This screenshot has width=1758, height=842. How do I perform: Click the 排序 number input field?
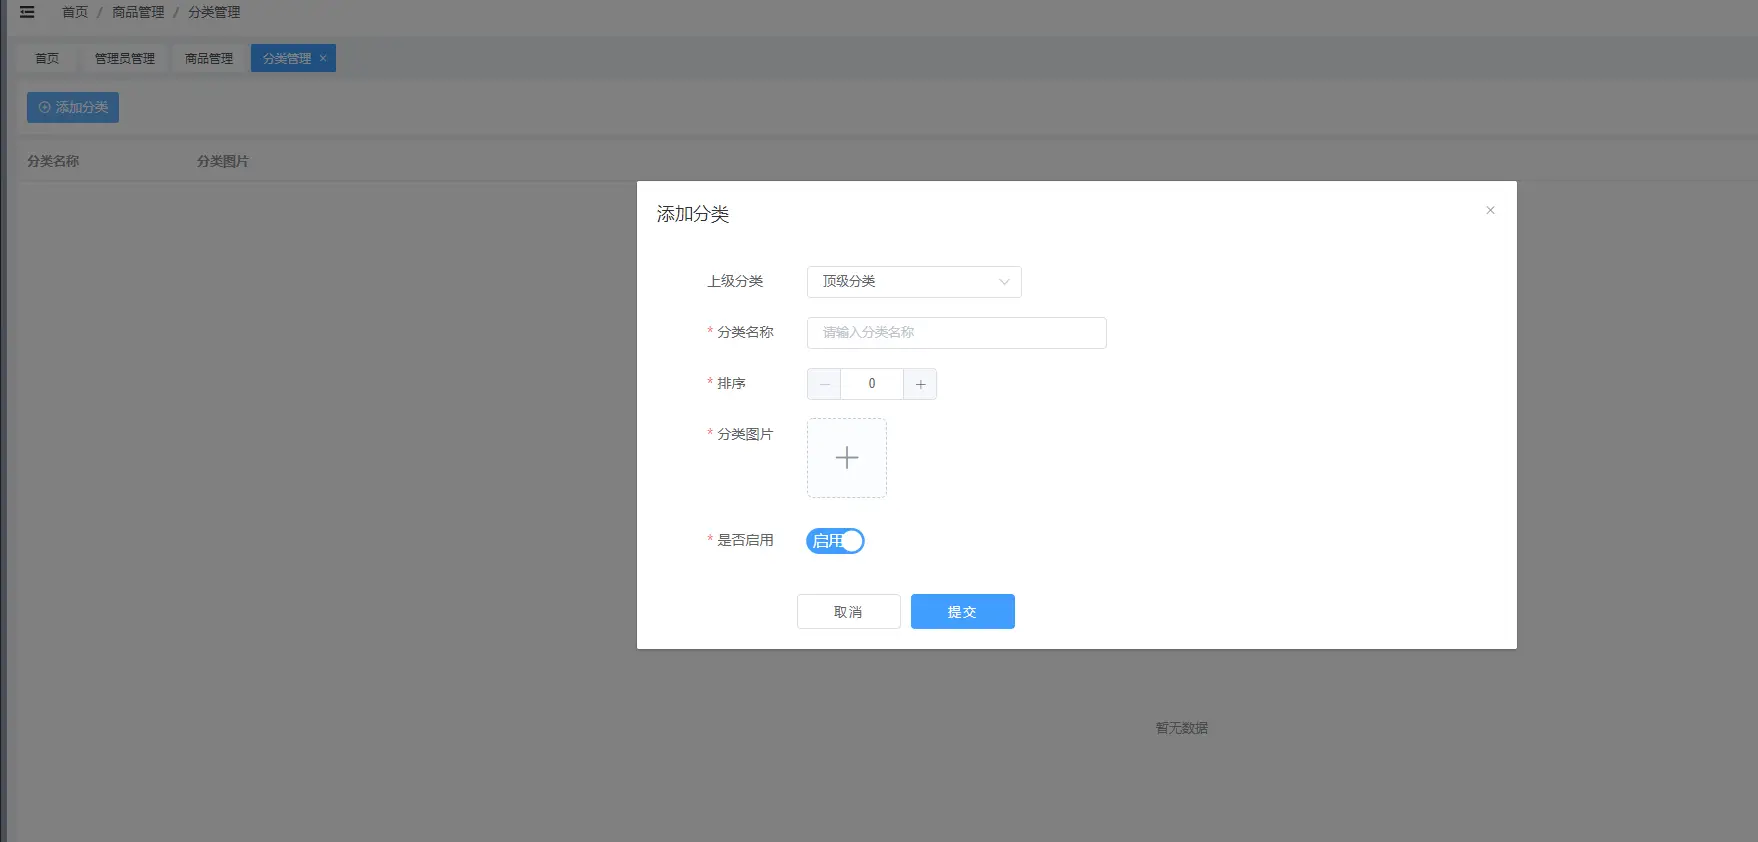pos(871,384)
